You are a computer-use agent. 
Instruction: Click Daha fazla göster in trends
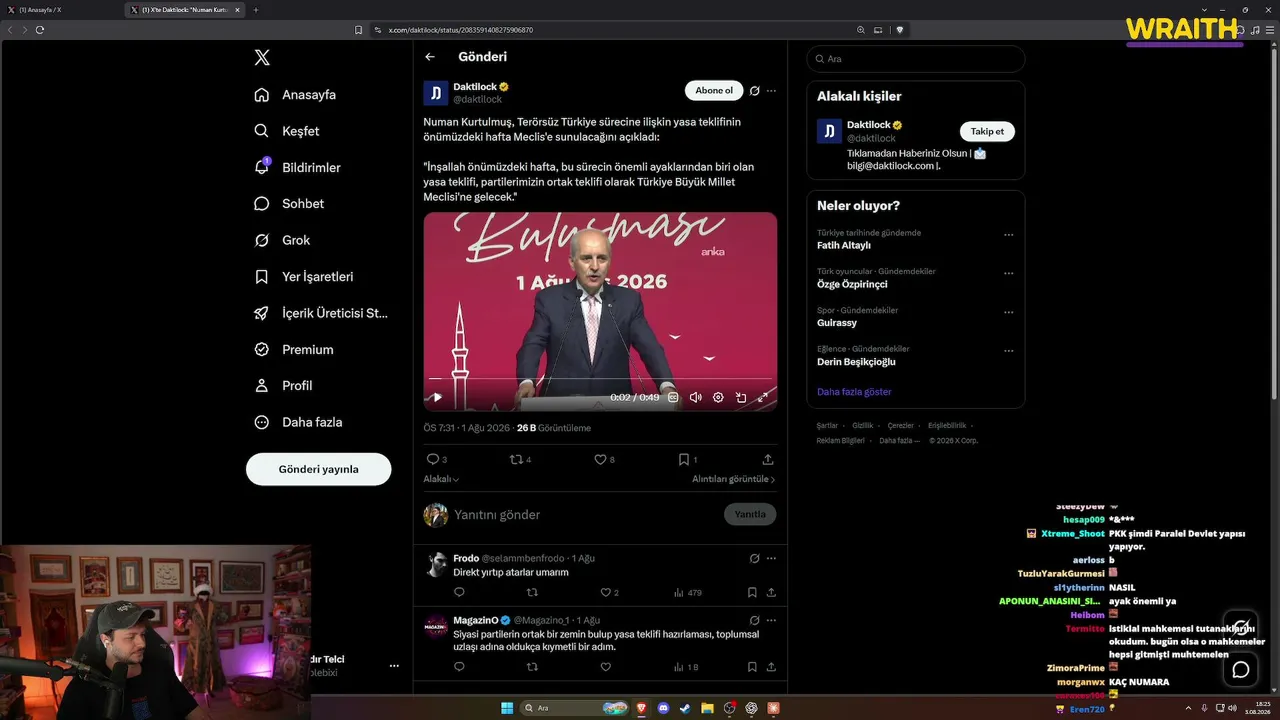[x=854, y=392]
